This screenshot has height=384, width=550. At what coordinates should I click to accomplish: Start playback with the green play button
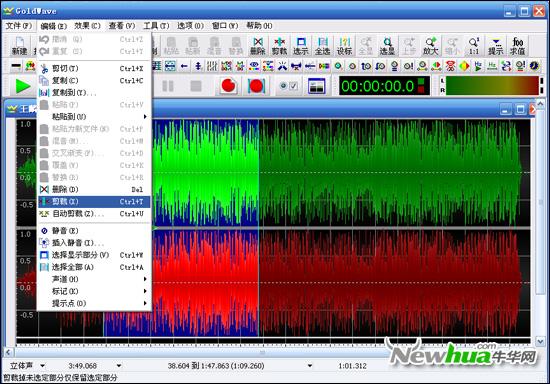click(23, 86)
